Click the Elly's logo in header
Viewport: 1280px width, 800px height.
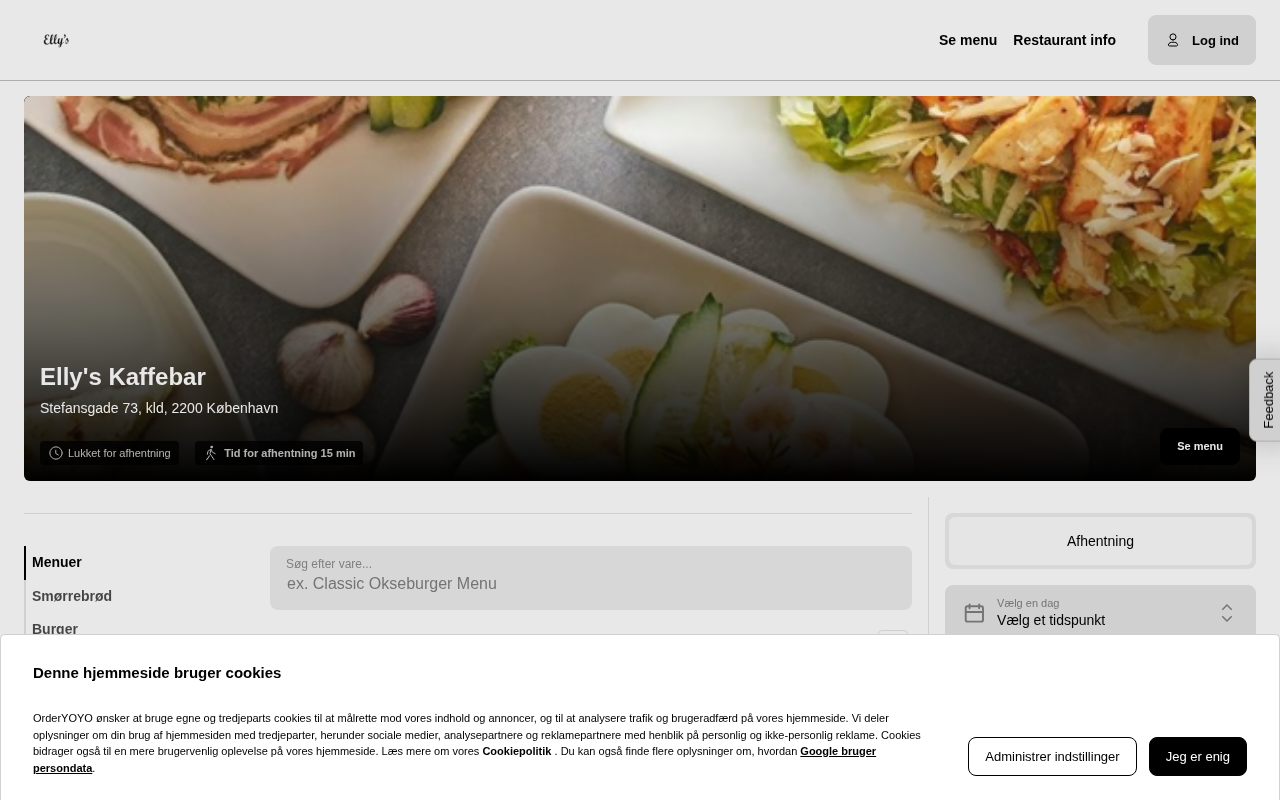tap(56, 40)
